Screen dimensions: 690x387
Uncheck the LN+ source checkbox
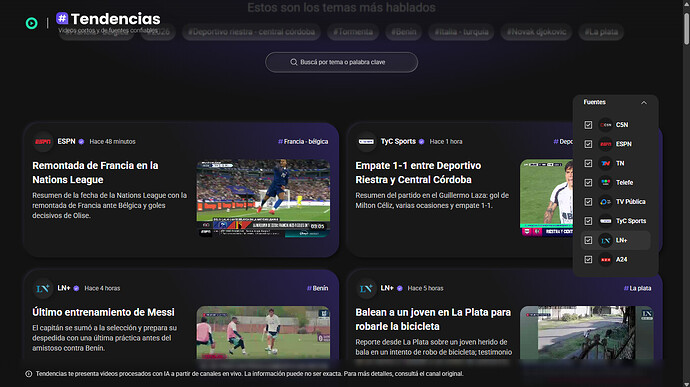pyautogui.click(x=588, y=240)
